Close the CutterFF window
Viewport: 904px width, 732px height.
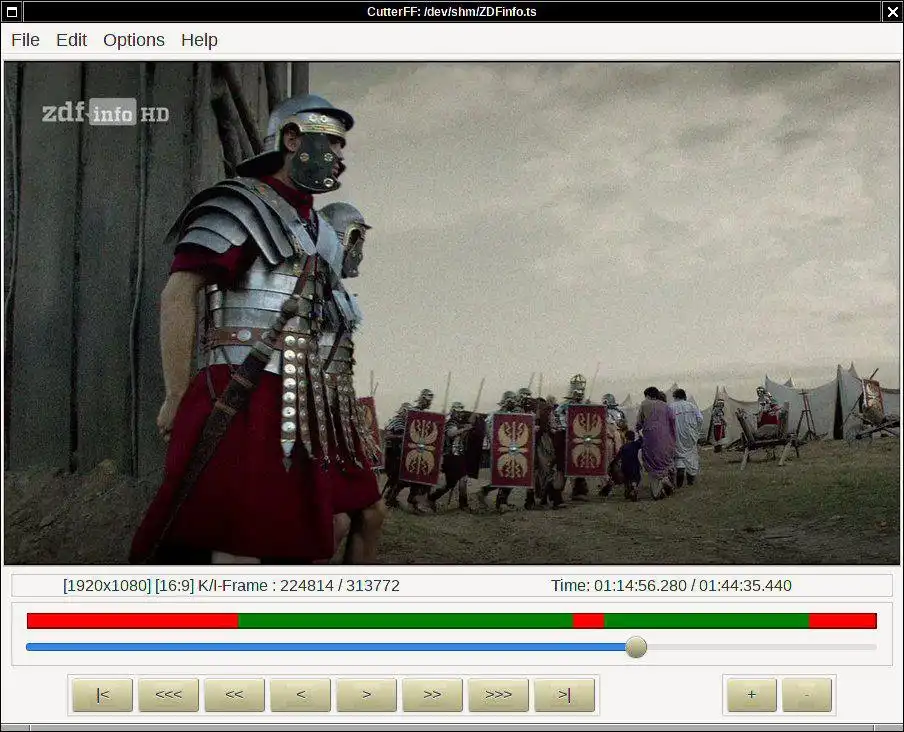892,12
